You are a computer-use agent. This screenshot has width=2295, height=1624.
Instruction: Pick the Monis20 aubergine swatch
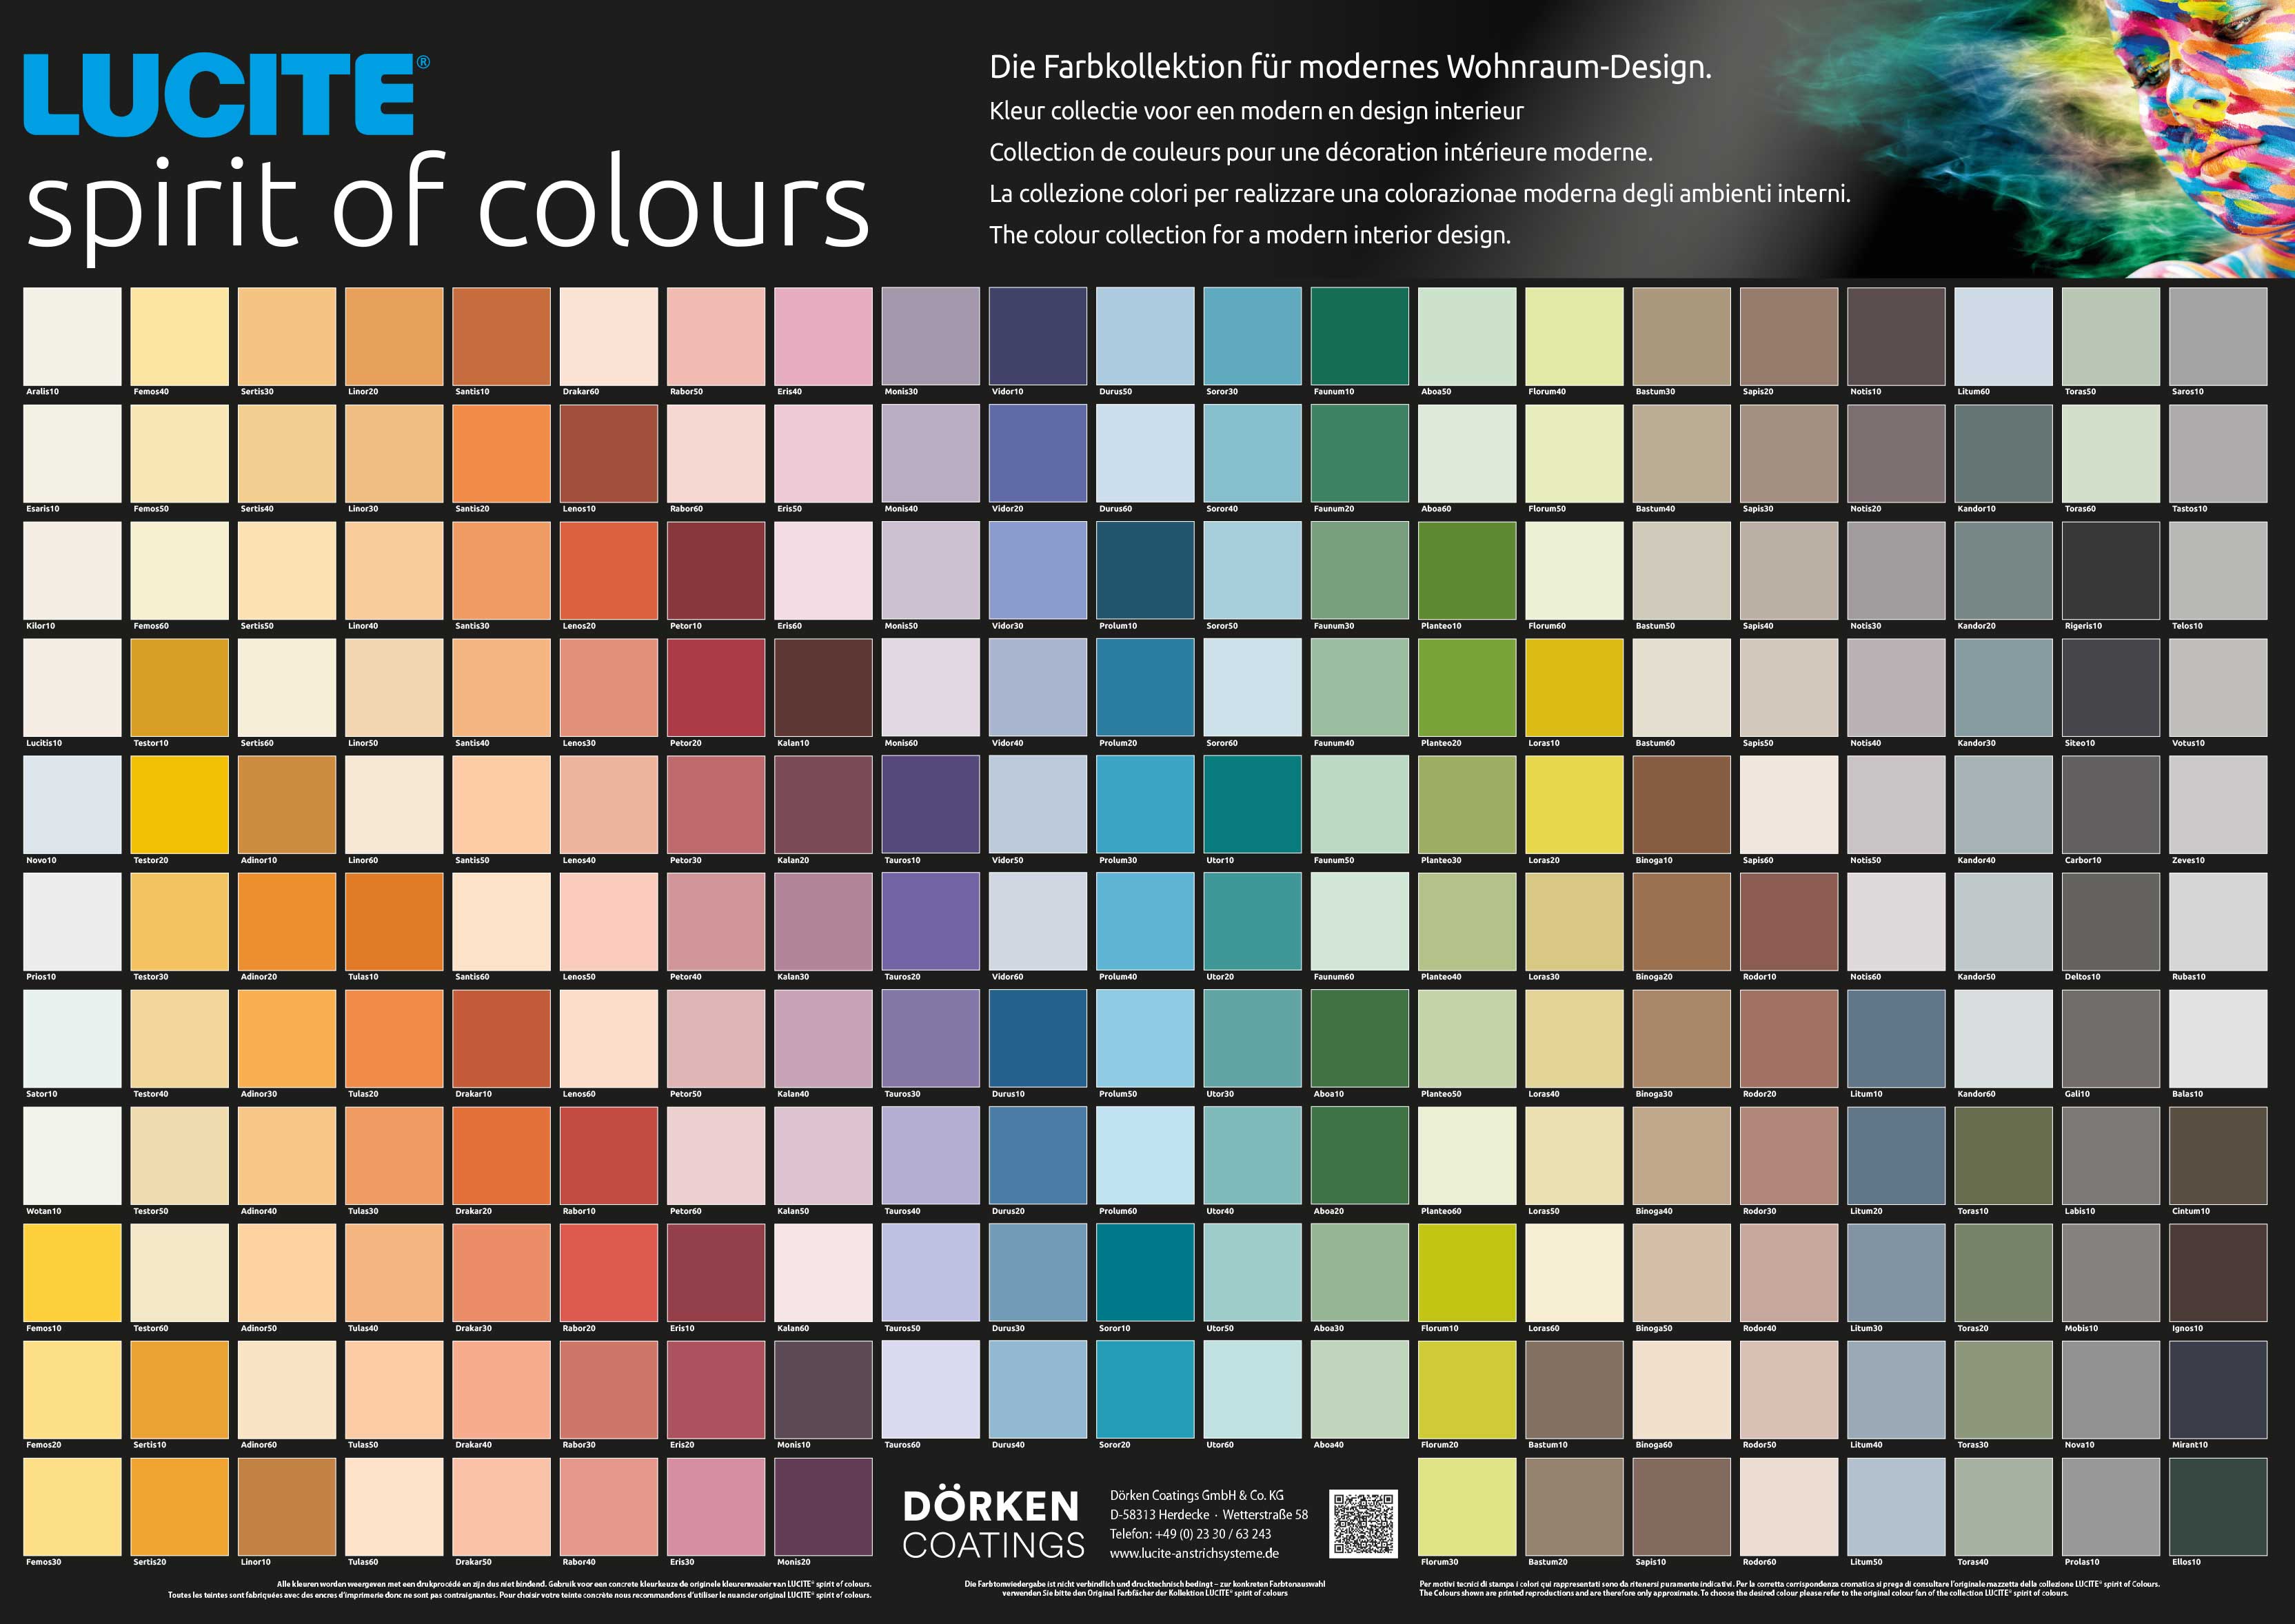pyautogui.click(x=823, y=1506)
